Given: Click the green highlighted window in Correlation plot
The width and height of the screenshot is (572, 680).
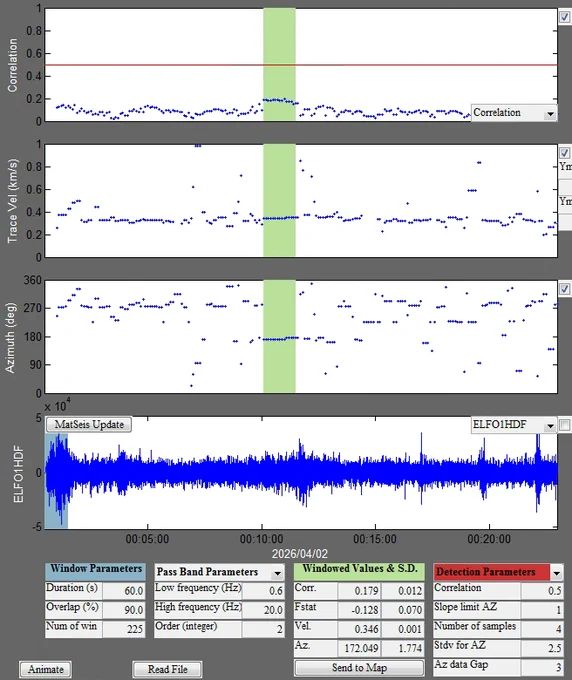Looking at the screenshot, I should click(279, 64).
